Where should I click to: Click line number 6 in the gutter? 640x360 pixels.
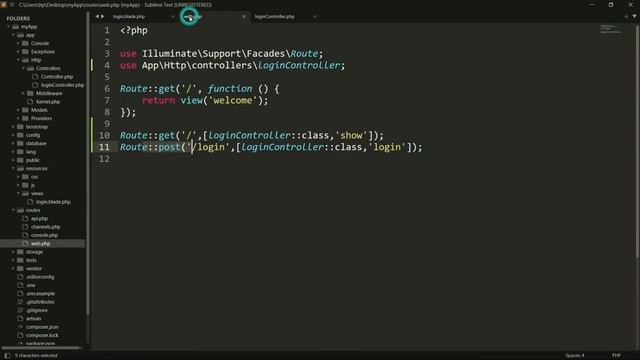click(x=107, y=89)
